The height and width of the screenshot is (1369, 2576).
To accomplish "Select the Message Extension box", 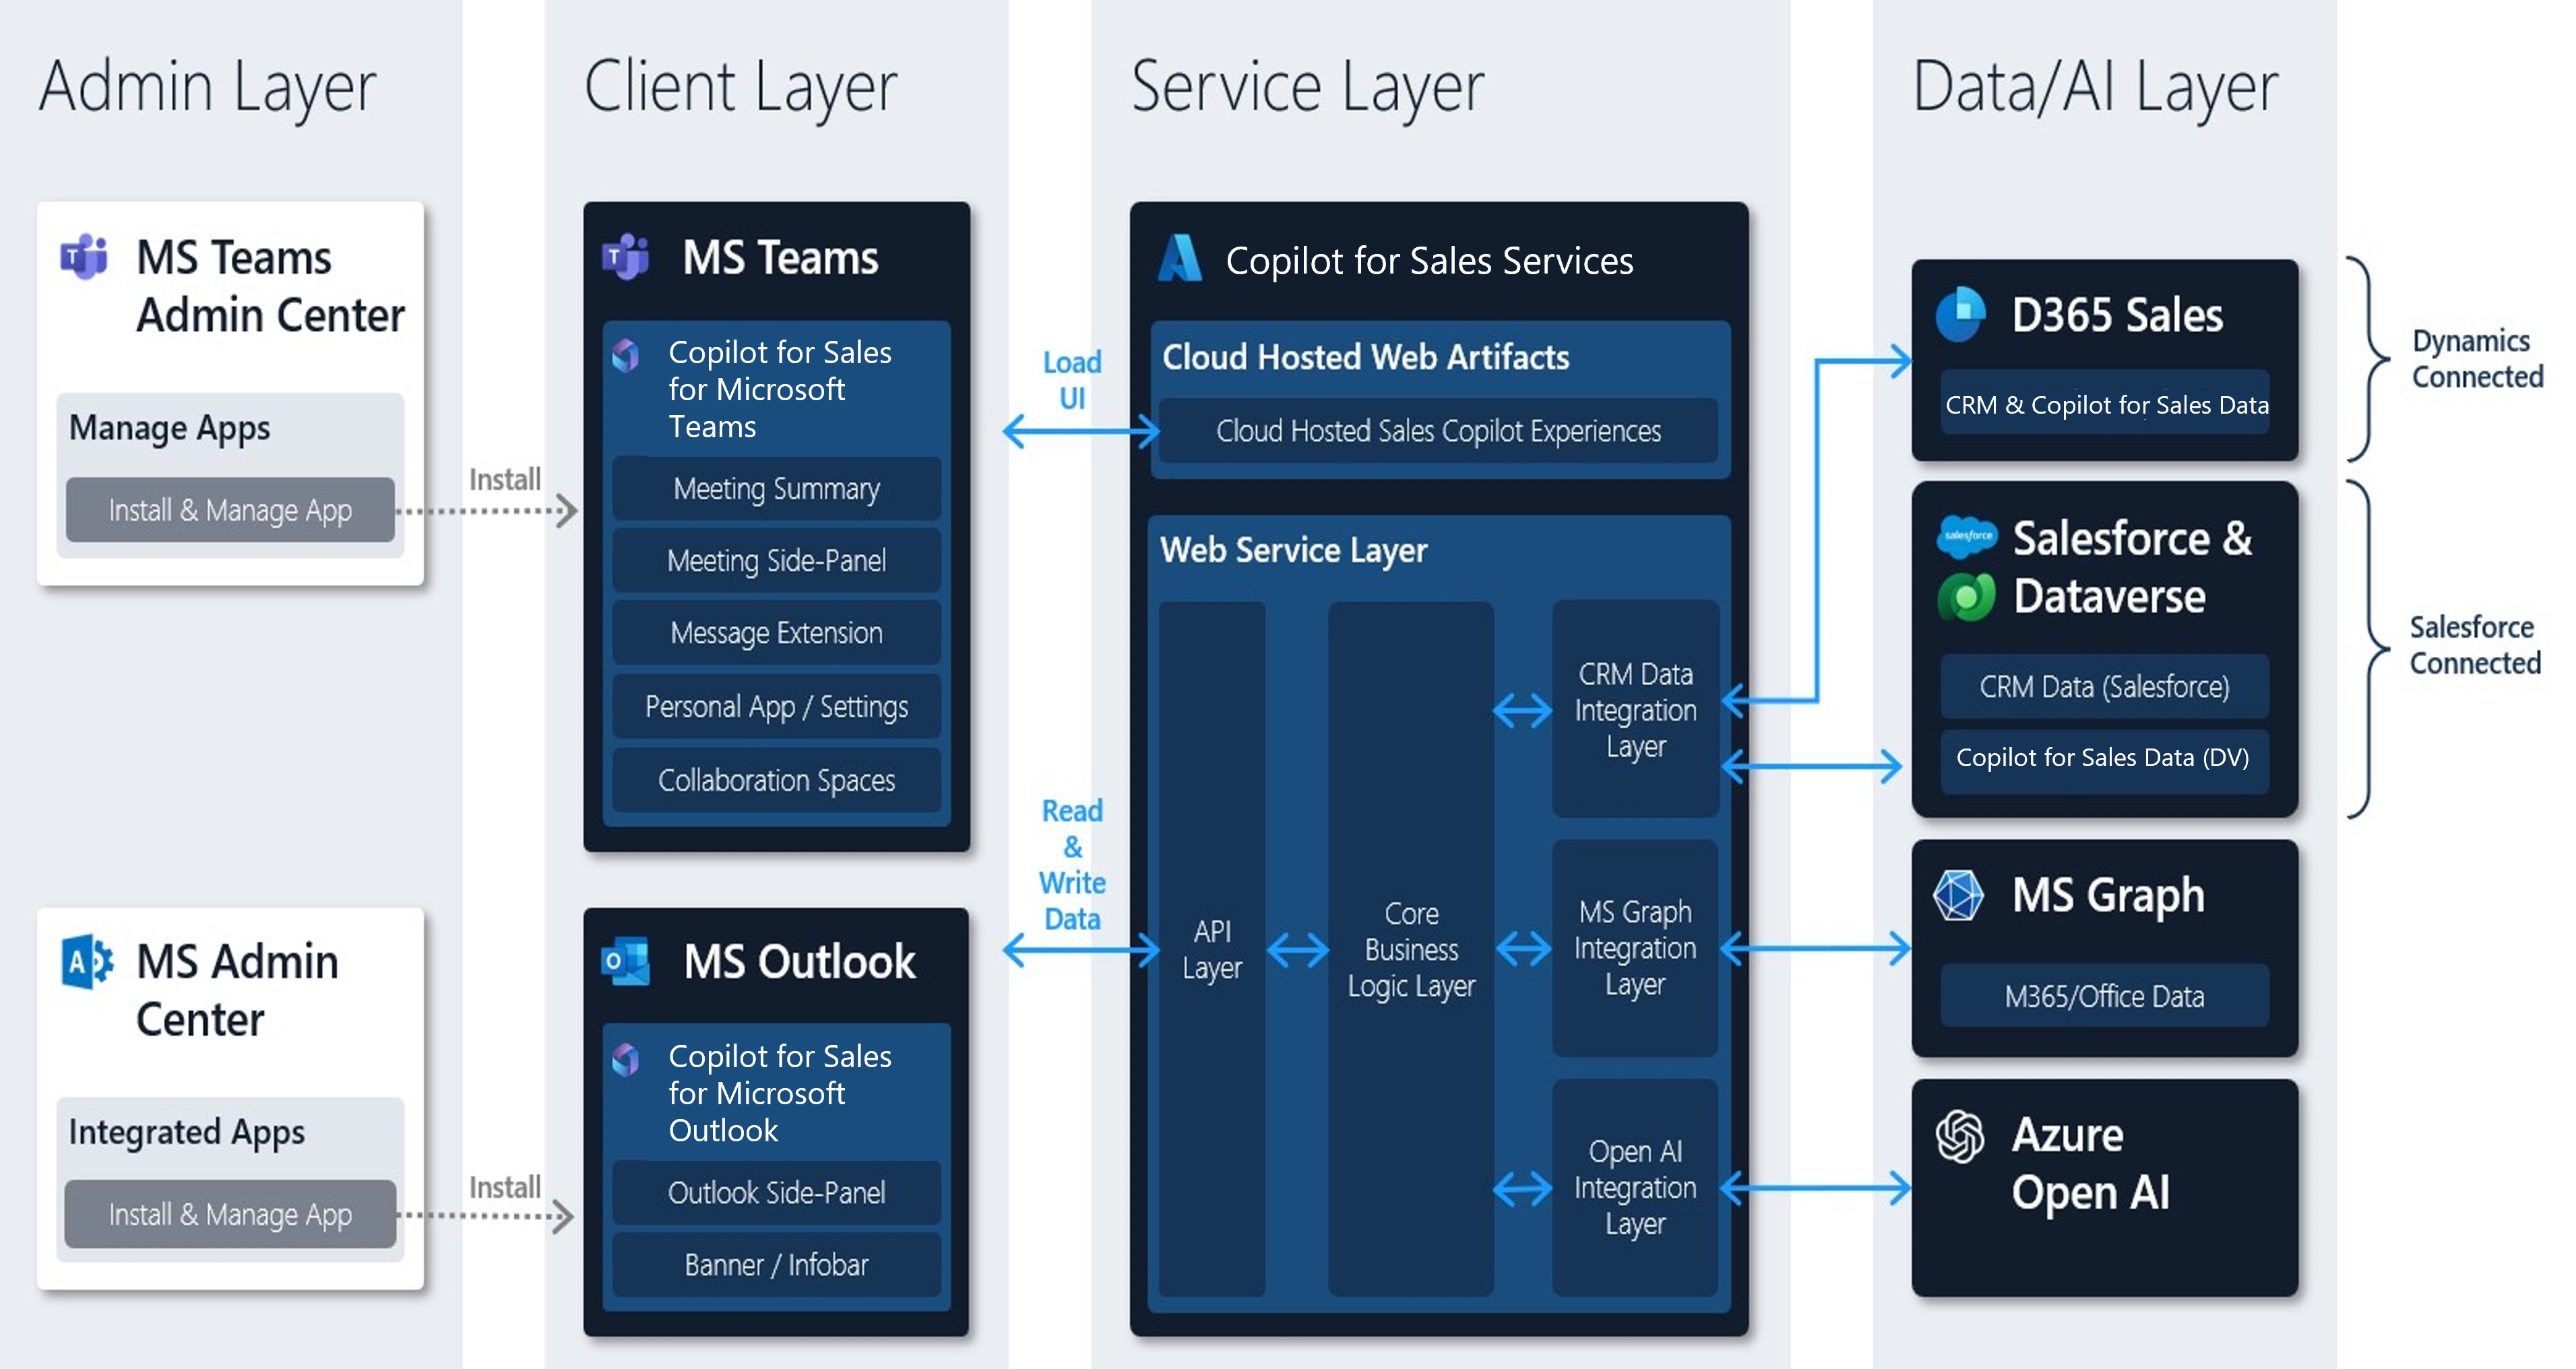I will [x=777, y=633].
